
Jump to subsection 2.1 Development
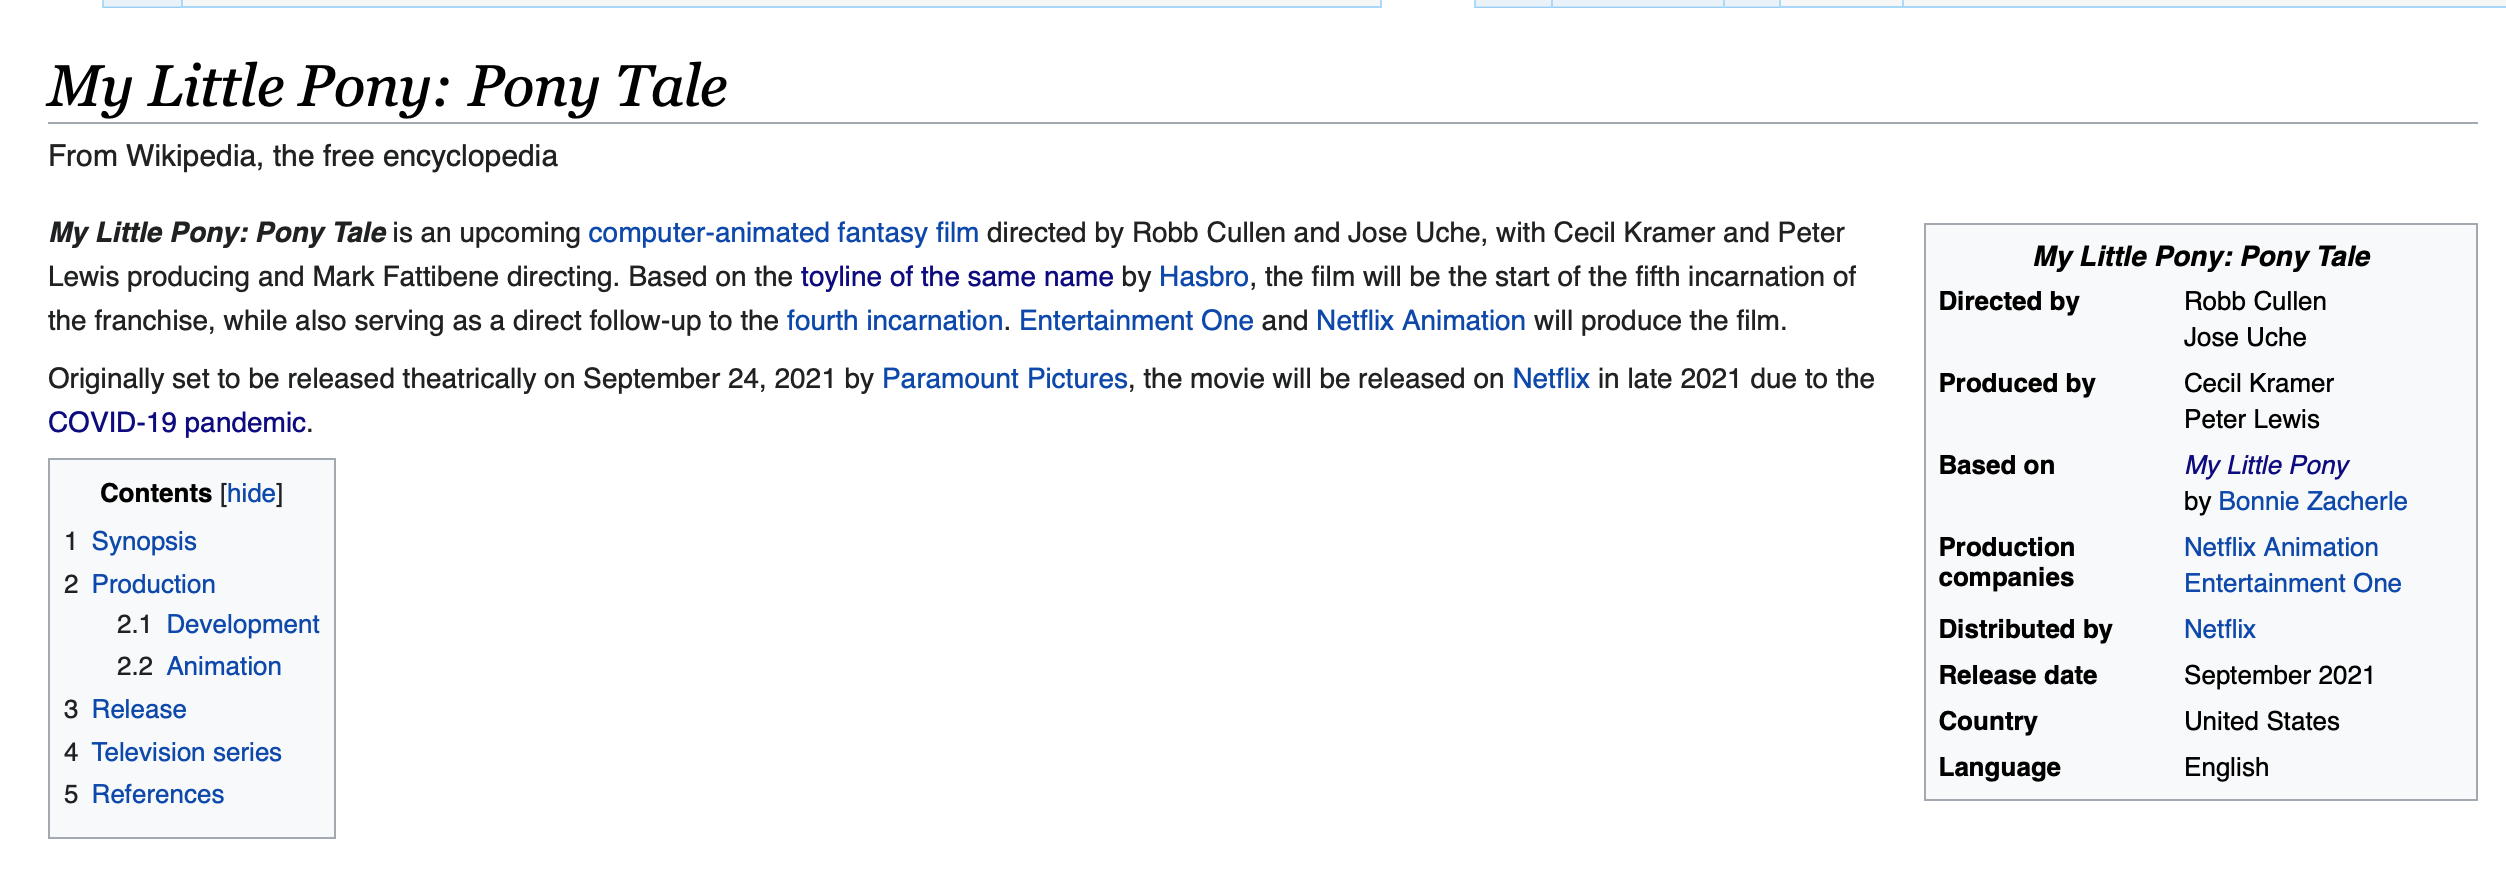[x=243, y=625]
